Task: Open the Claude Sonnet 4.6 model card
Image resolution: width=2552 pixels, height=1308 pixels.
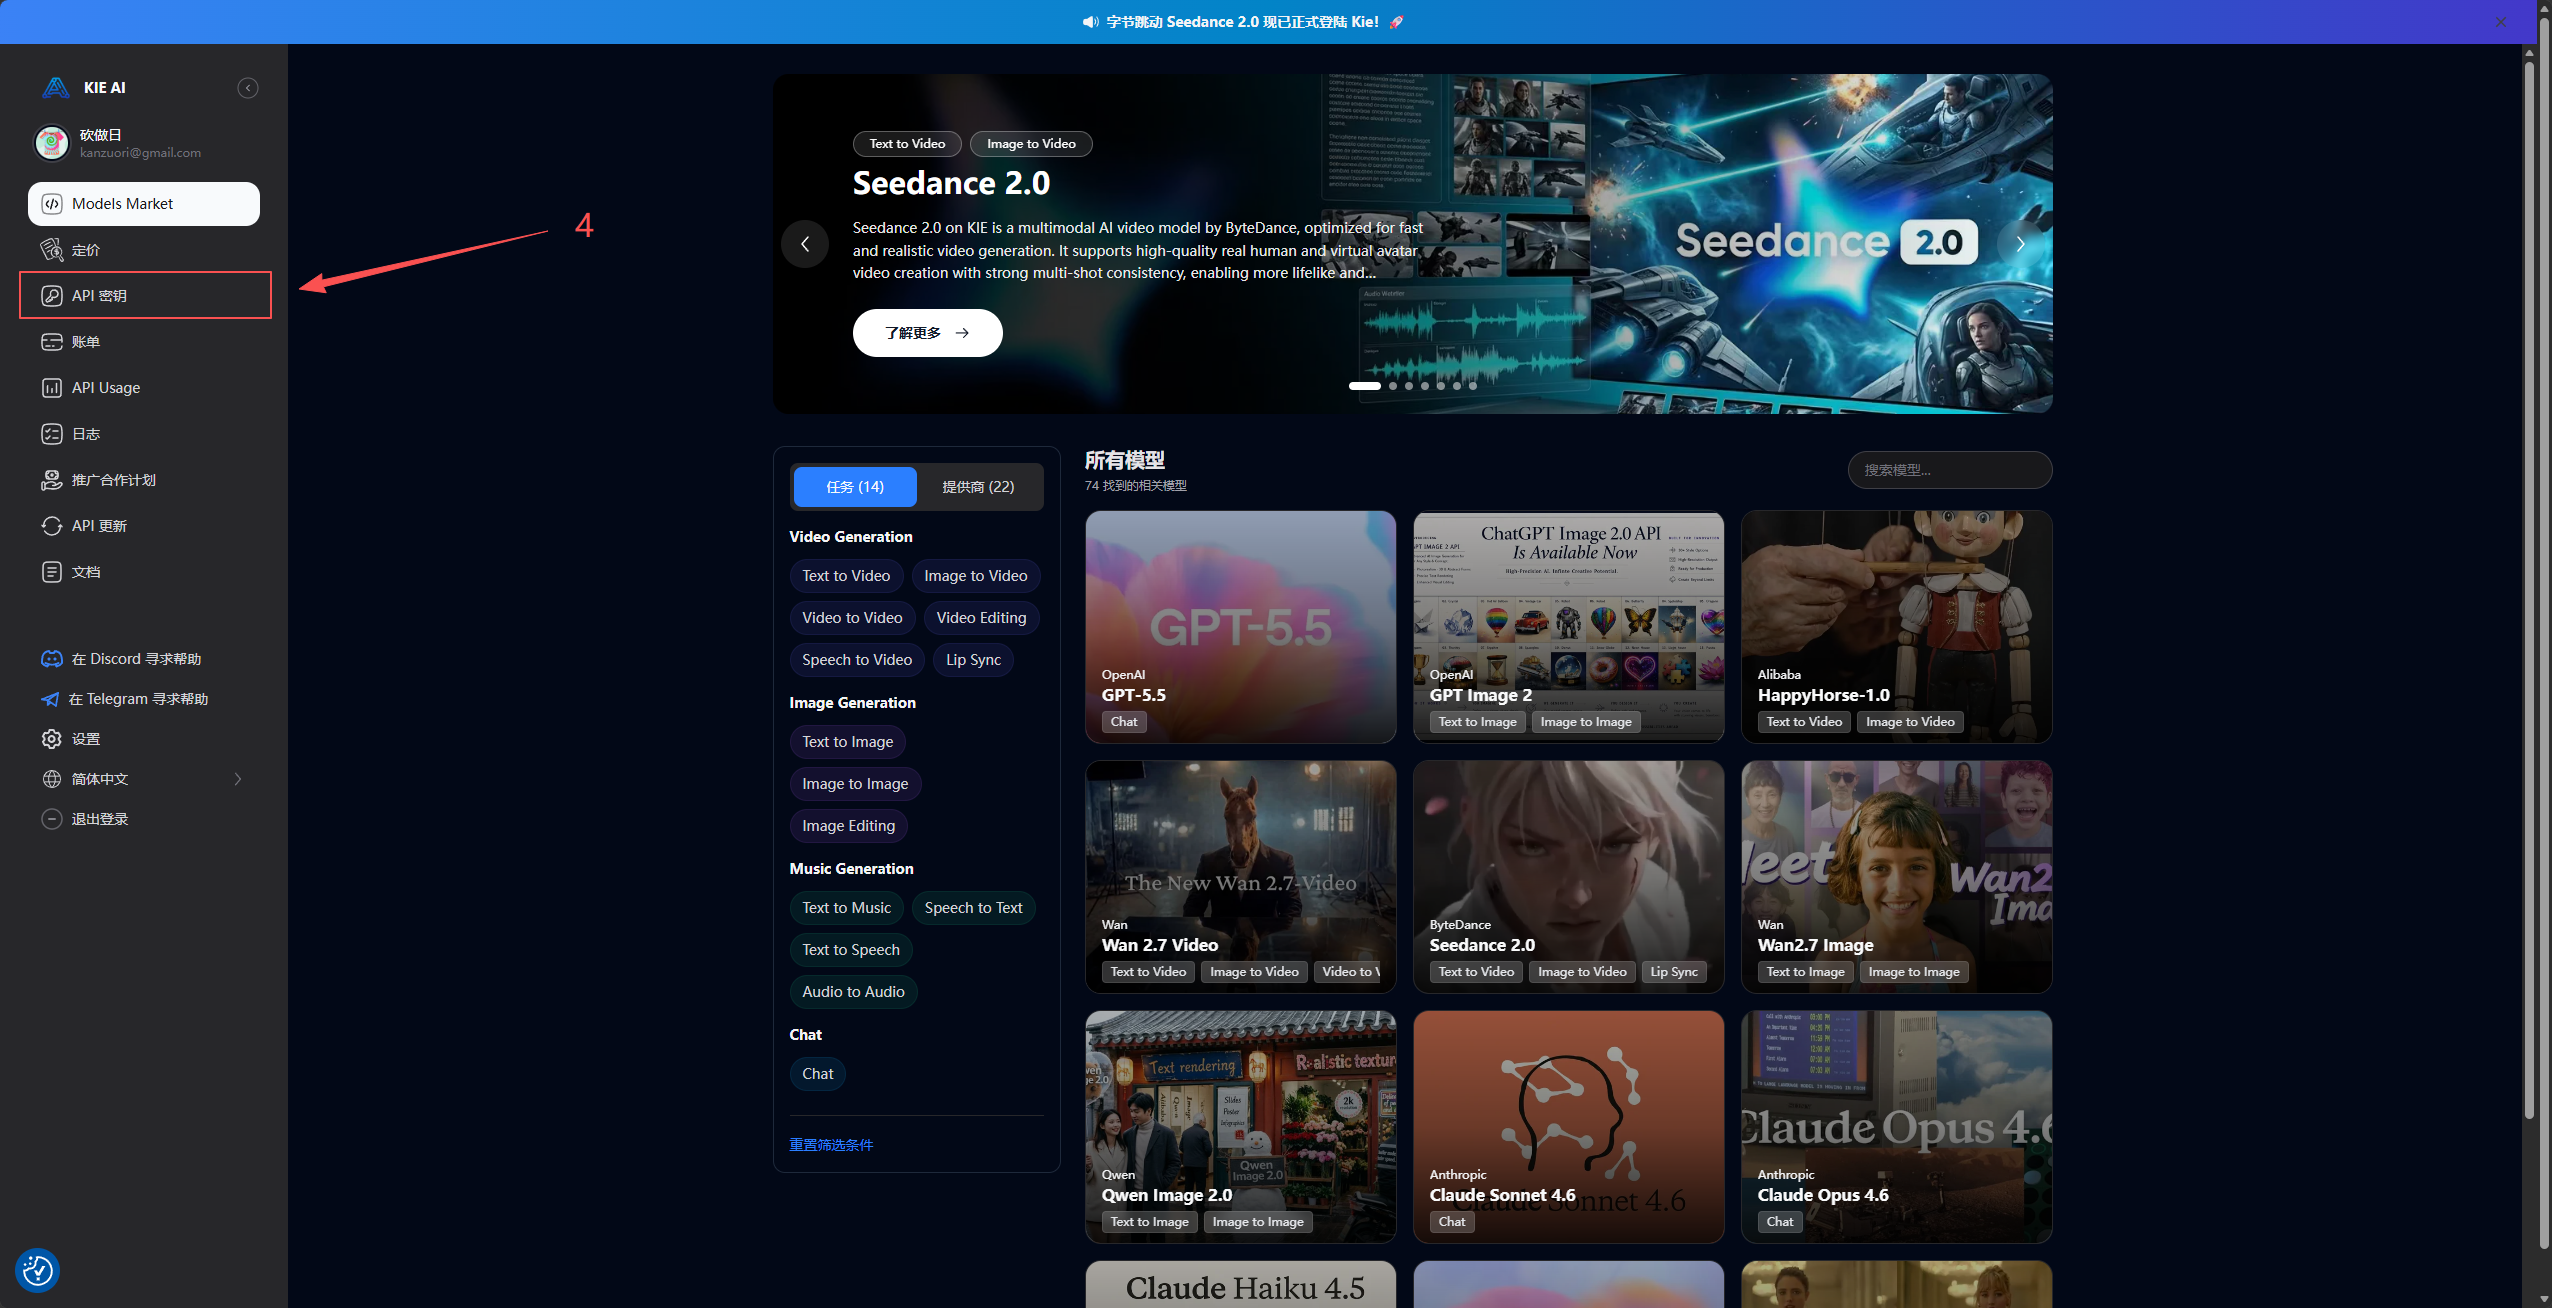Action: (x=1569, y=1127)
